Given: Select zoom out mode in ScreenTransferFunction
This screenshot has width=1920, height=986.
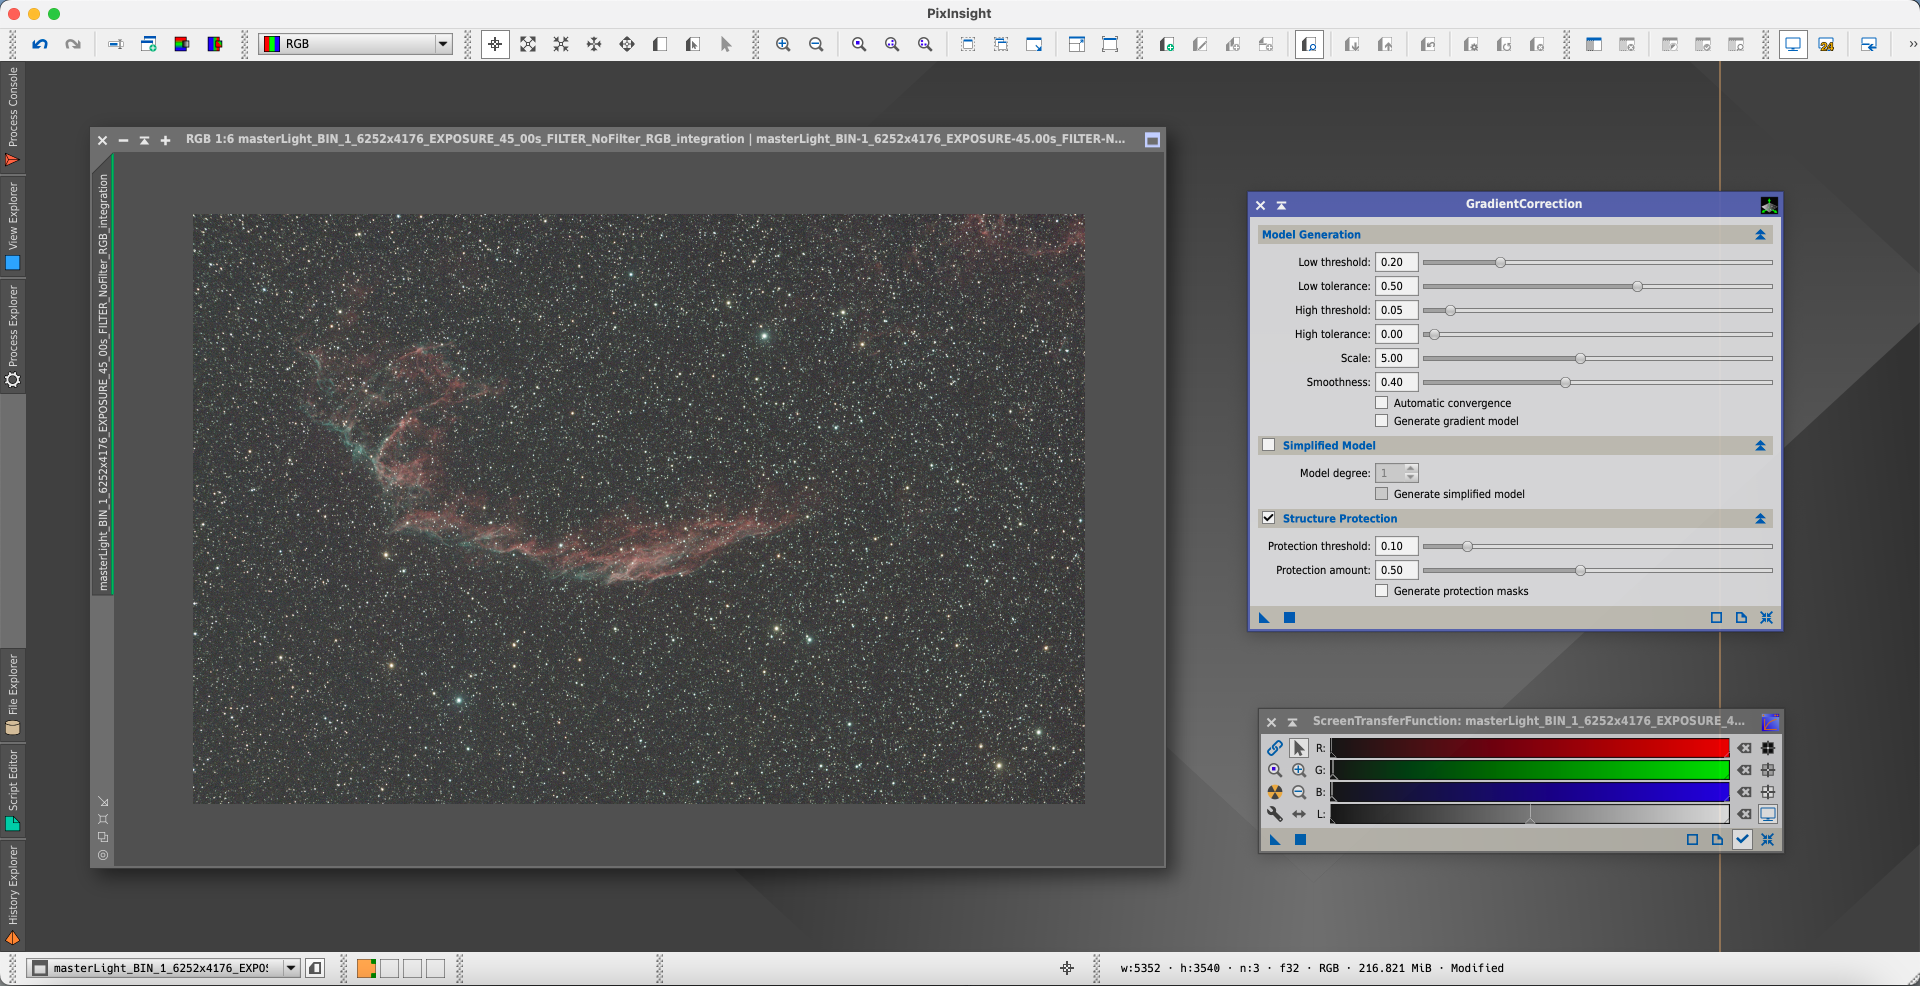Looking at the screenshot, I should tap(1299, 792).
